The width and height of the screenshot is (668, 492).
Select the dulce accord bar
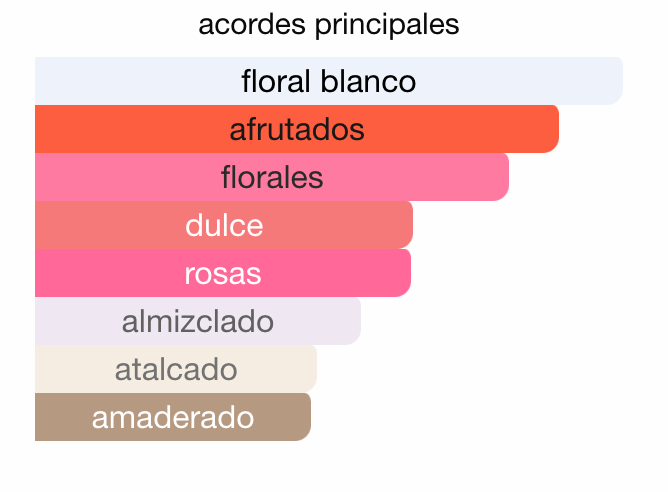(x=100, y=225)
